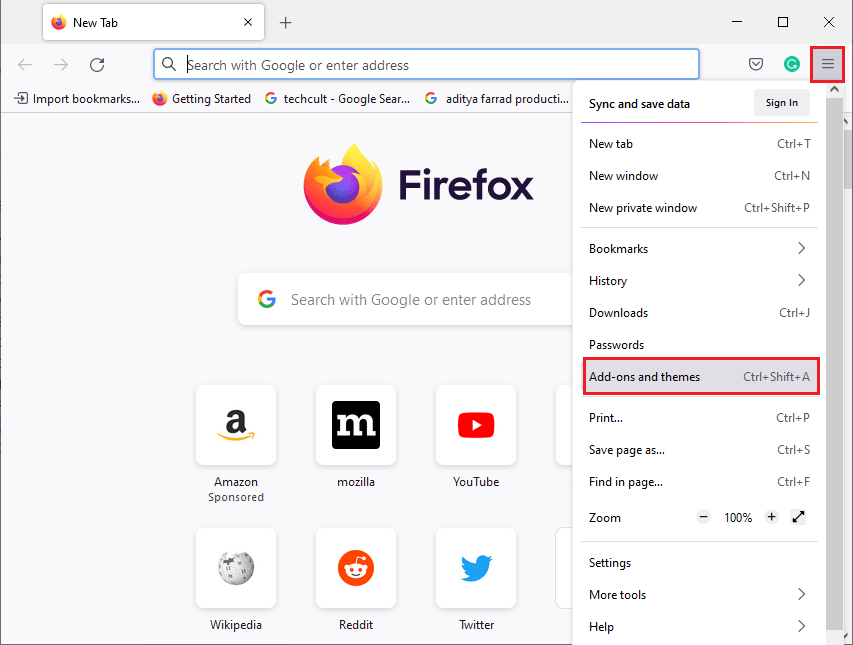Click Sign In button in menu
This screenshot has width=853, height=645.
[782, 103]
